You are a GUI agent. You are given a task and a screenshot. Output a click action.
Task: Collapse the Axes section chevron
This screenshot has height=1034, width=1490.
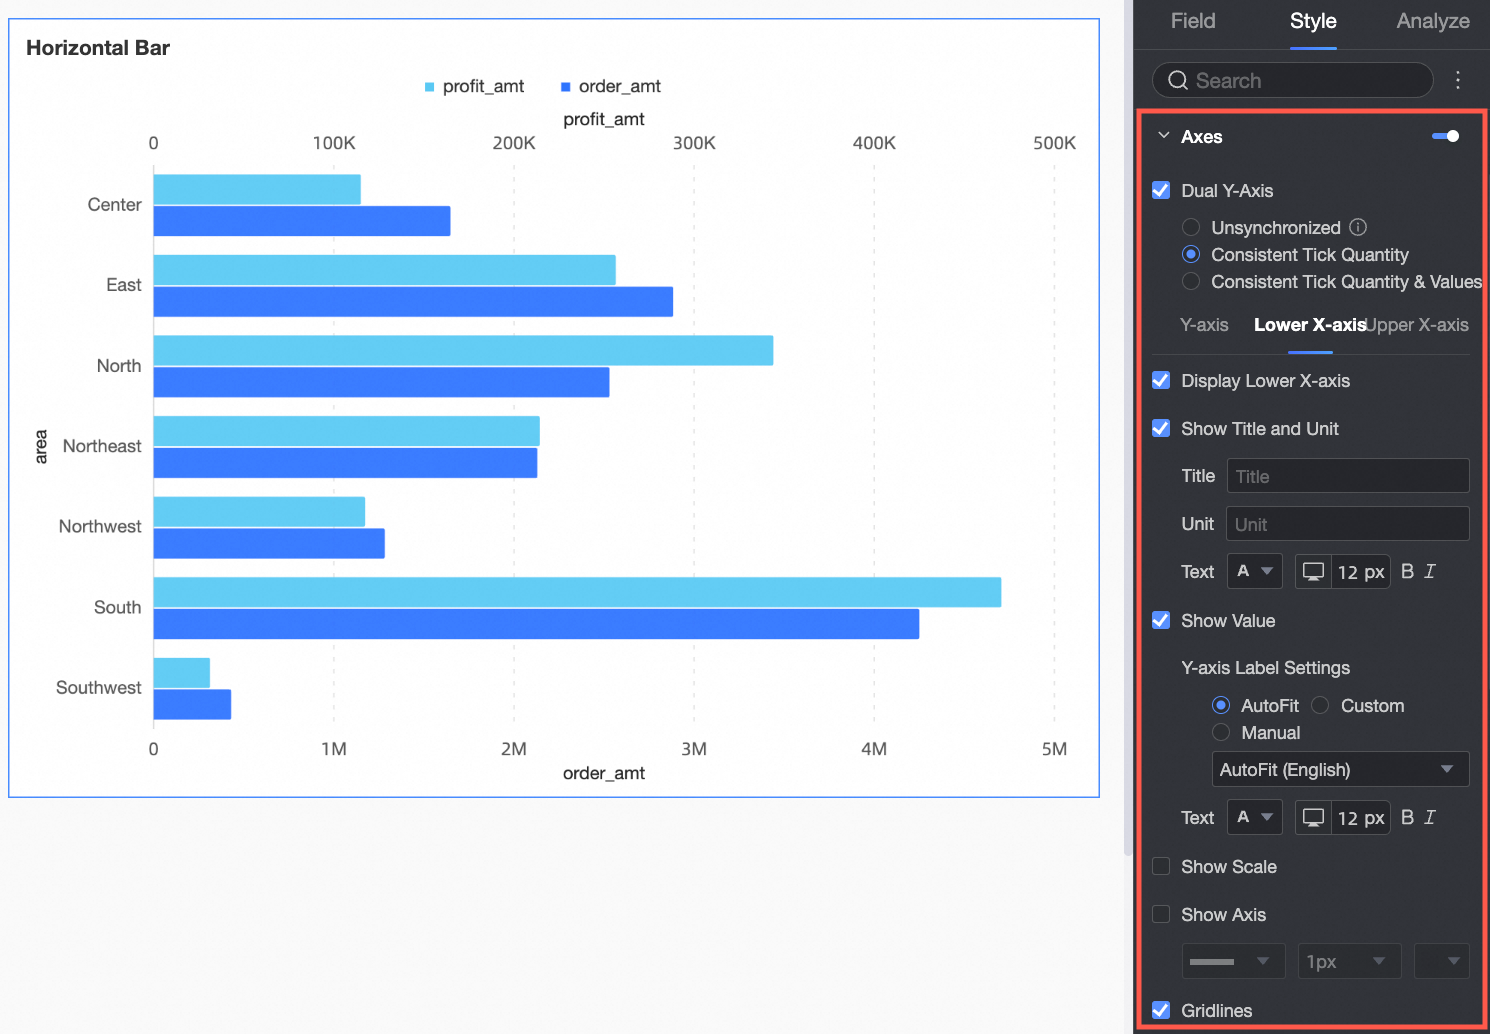pos(1164,136)
